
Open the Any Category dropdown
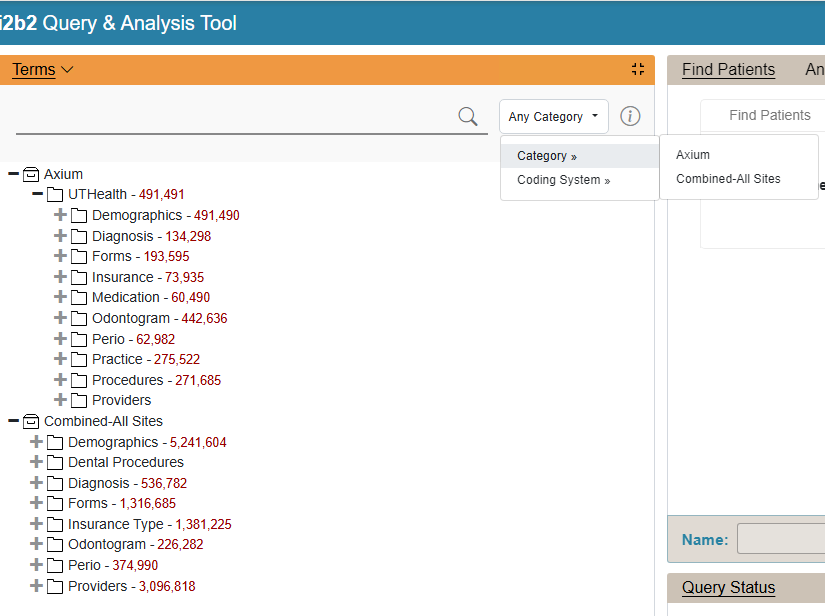[553, 116]
